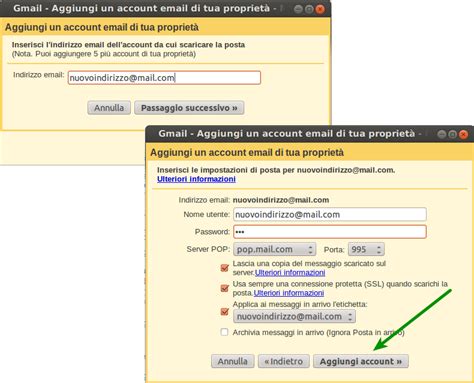Click the « Indietro button
The width and height of the screenshot is (474, 383).
284,361
